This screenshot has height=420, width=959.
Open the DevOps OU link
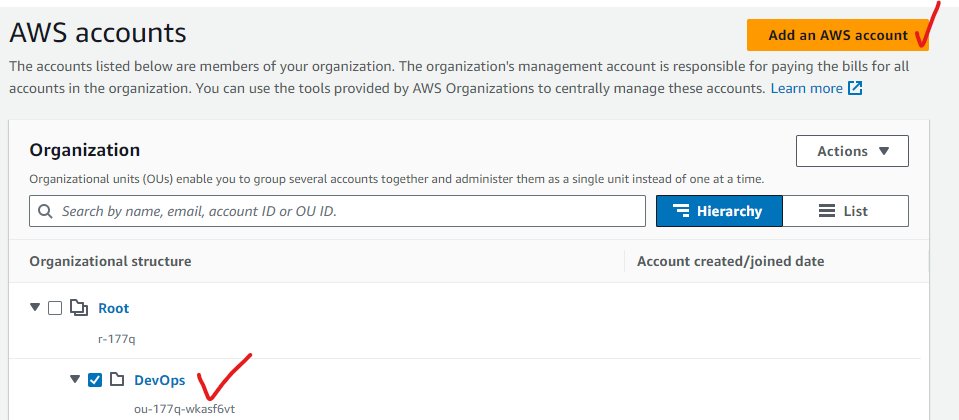tap(159, 379)
